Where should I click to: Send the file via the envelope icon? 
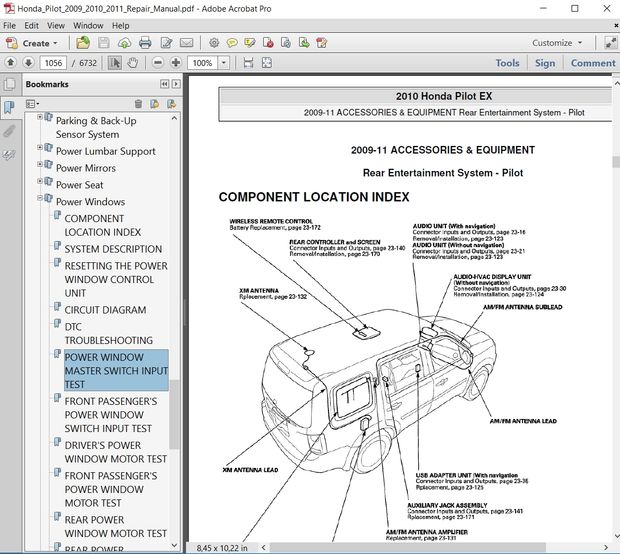coord(187,43)
